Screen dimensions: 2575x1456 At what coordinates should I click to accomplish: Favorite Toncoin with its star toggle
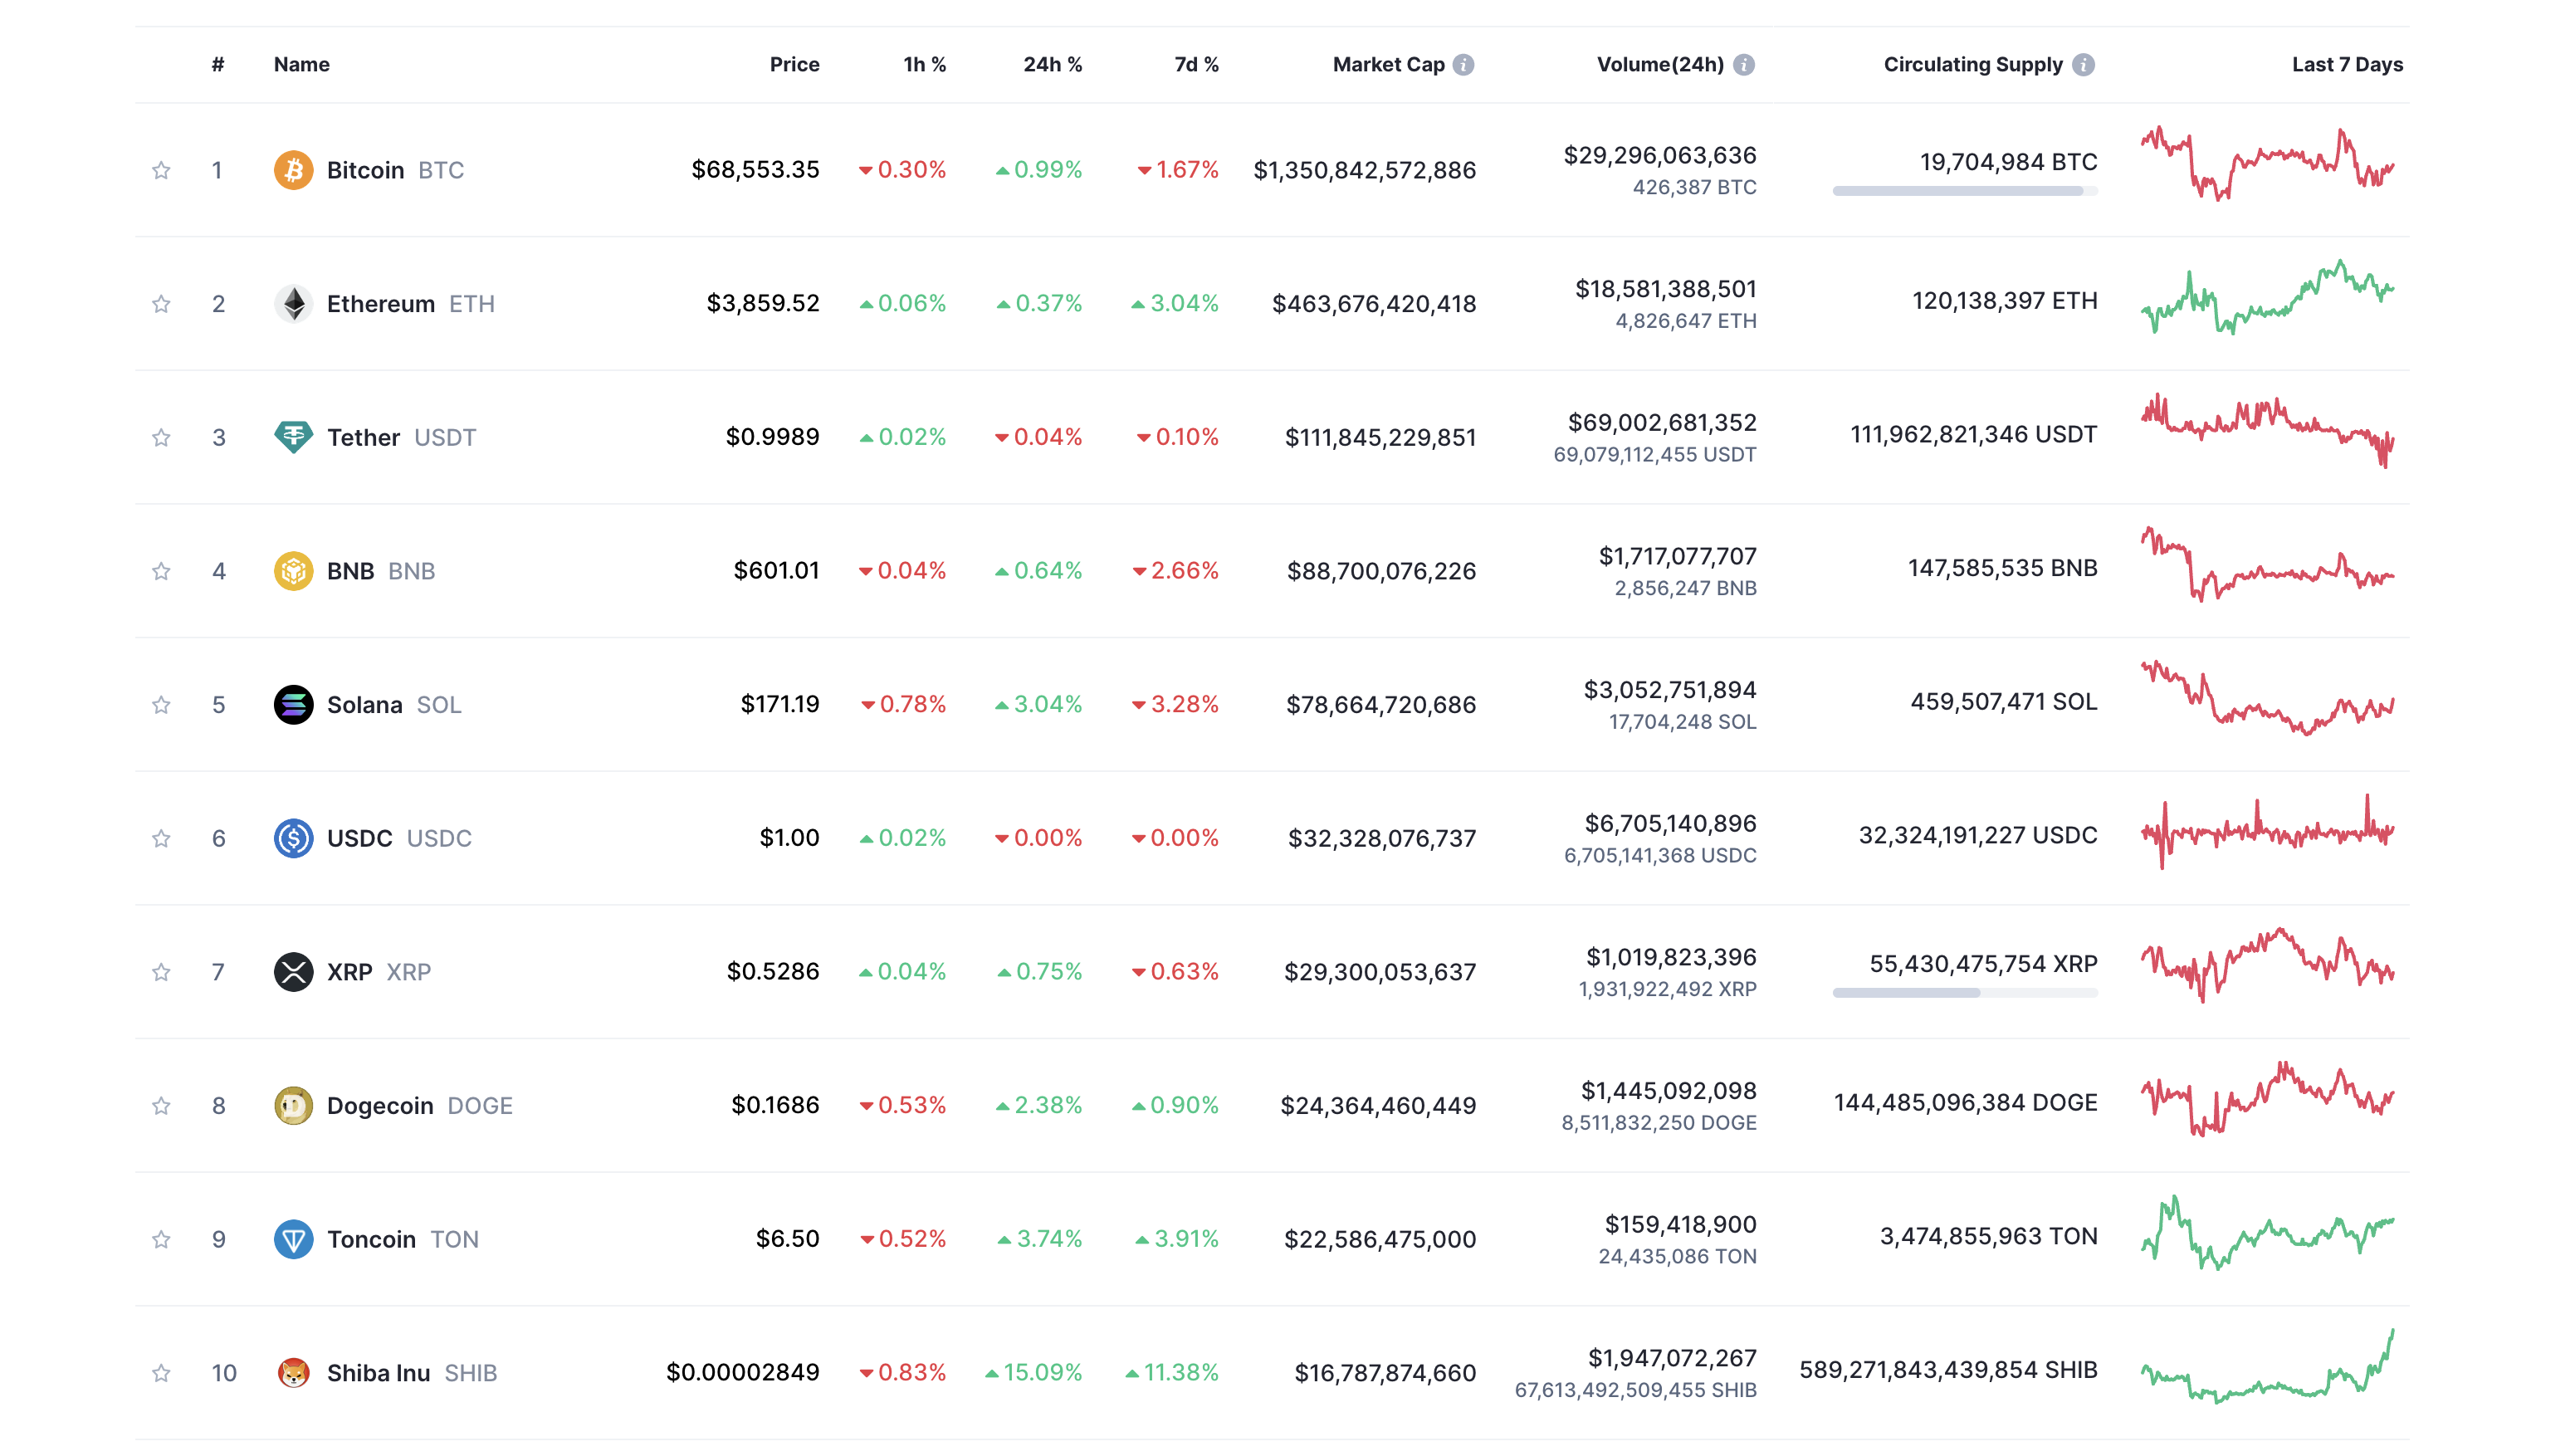point(161,1239)
